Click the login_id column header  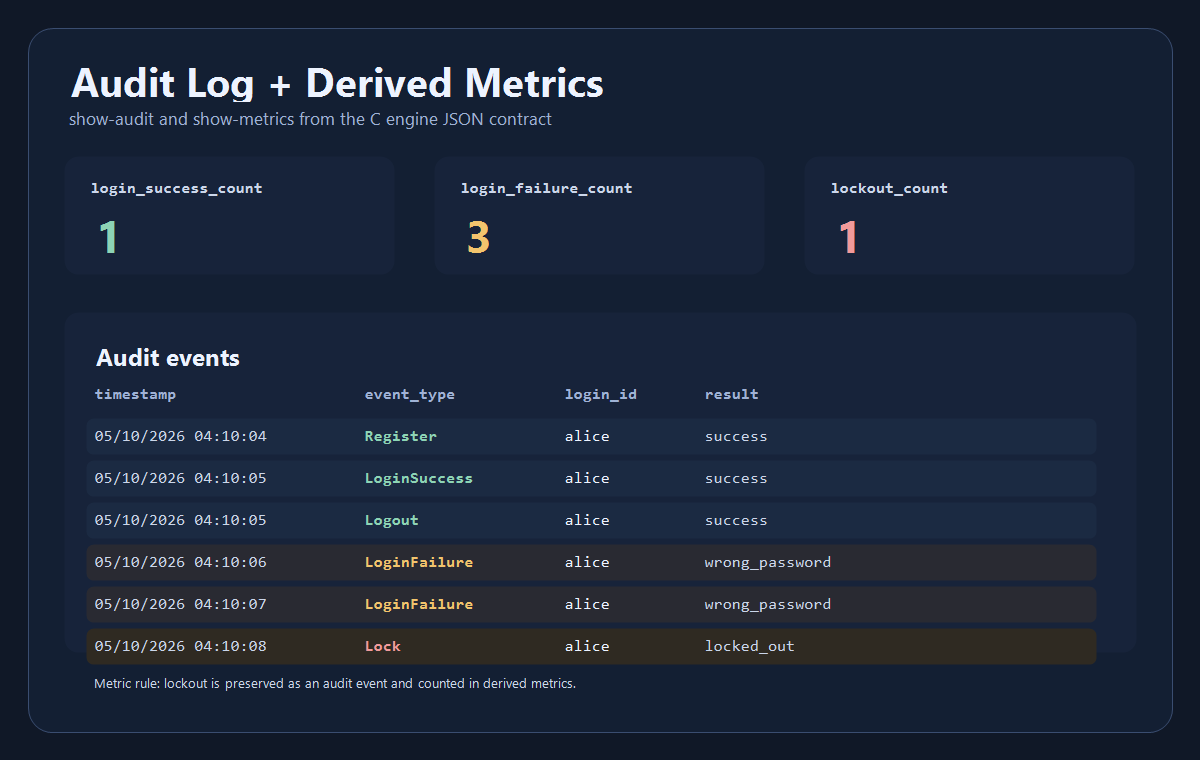601,394
